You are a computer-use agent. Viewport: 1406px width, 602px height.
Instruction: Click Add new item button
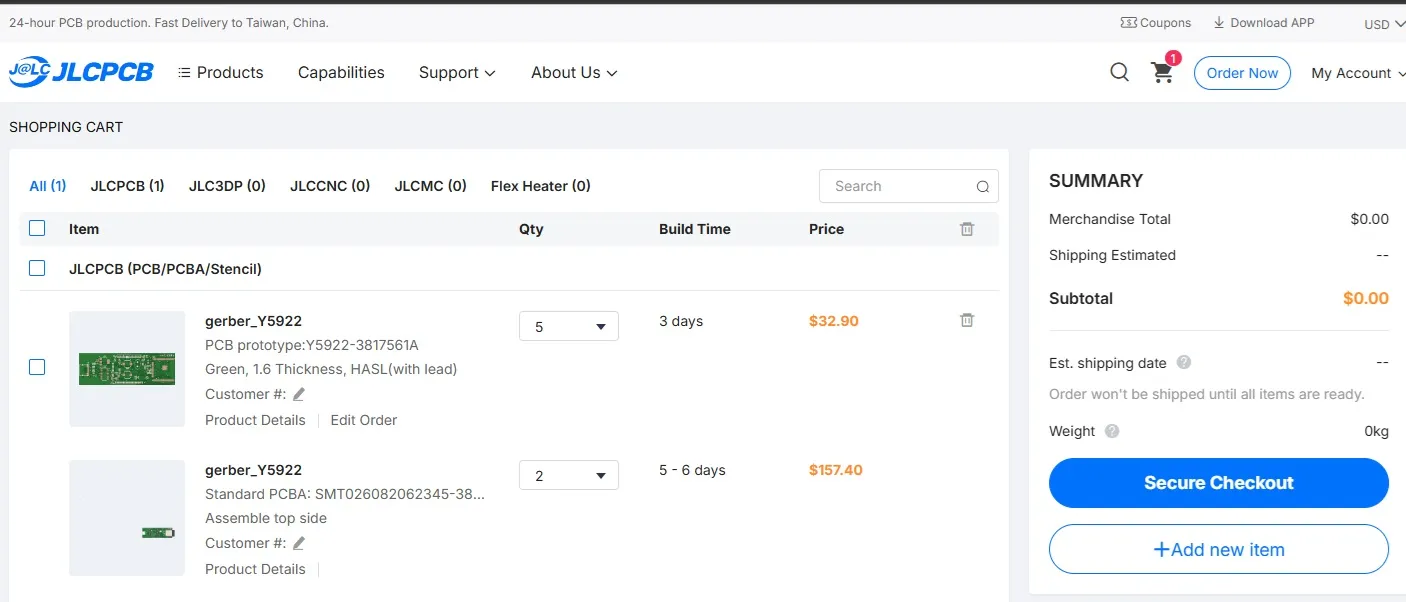pos(1218,549)
